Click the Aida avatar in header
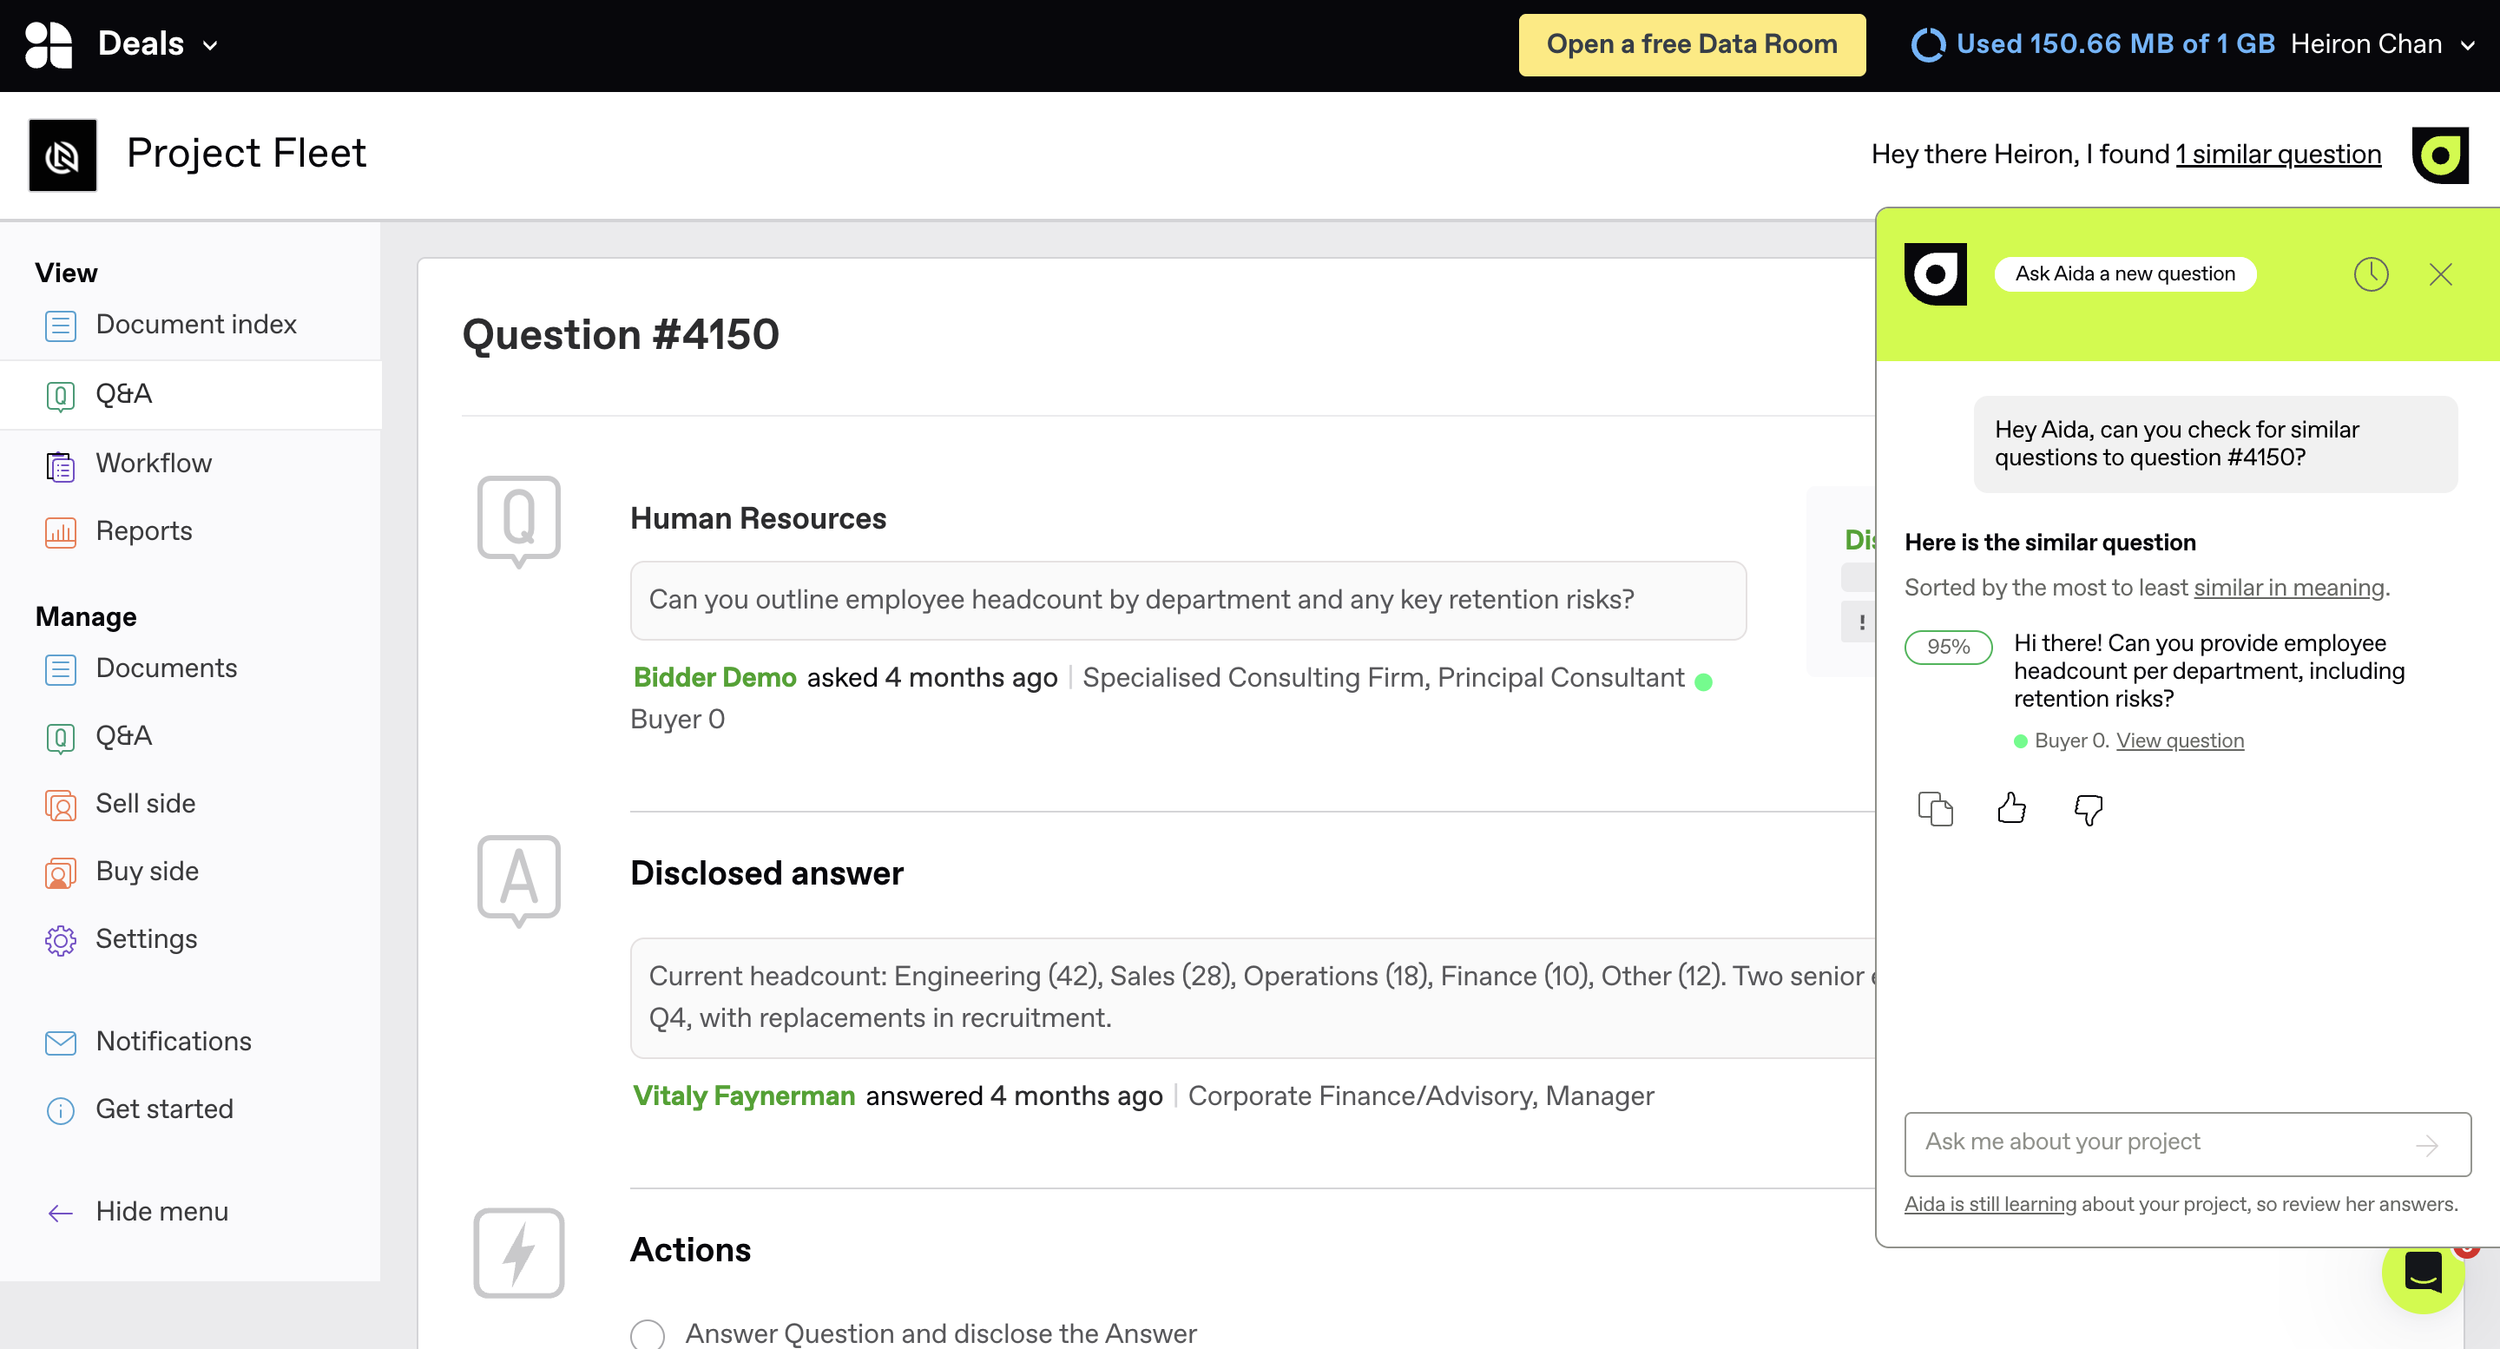Viewport: 2500px width, 1349px height. (x=2440, y=155)
